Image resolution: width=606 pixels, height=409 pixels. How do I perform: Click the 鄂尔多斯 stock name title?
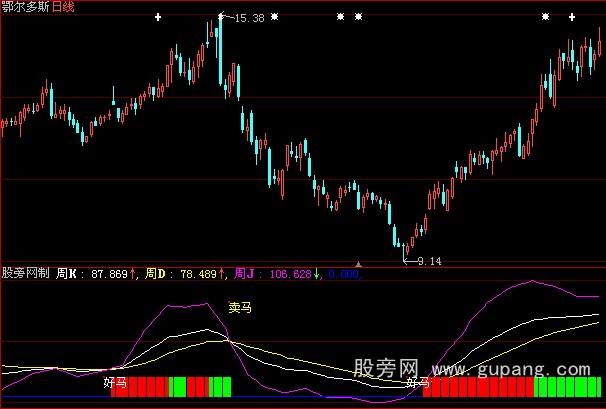[25, 7]
